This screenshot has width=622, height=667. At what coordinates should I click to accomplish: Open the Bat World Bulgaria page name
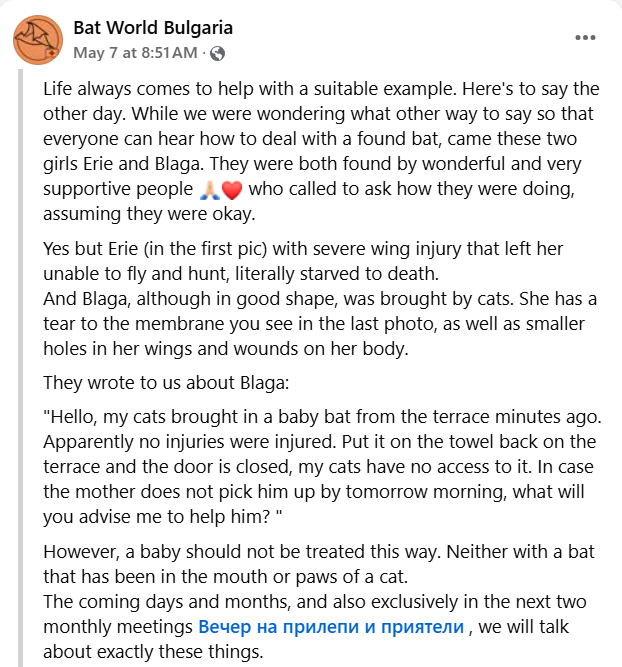click(x=153, y=28)
